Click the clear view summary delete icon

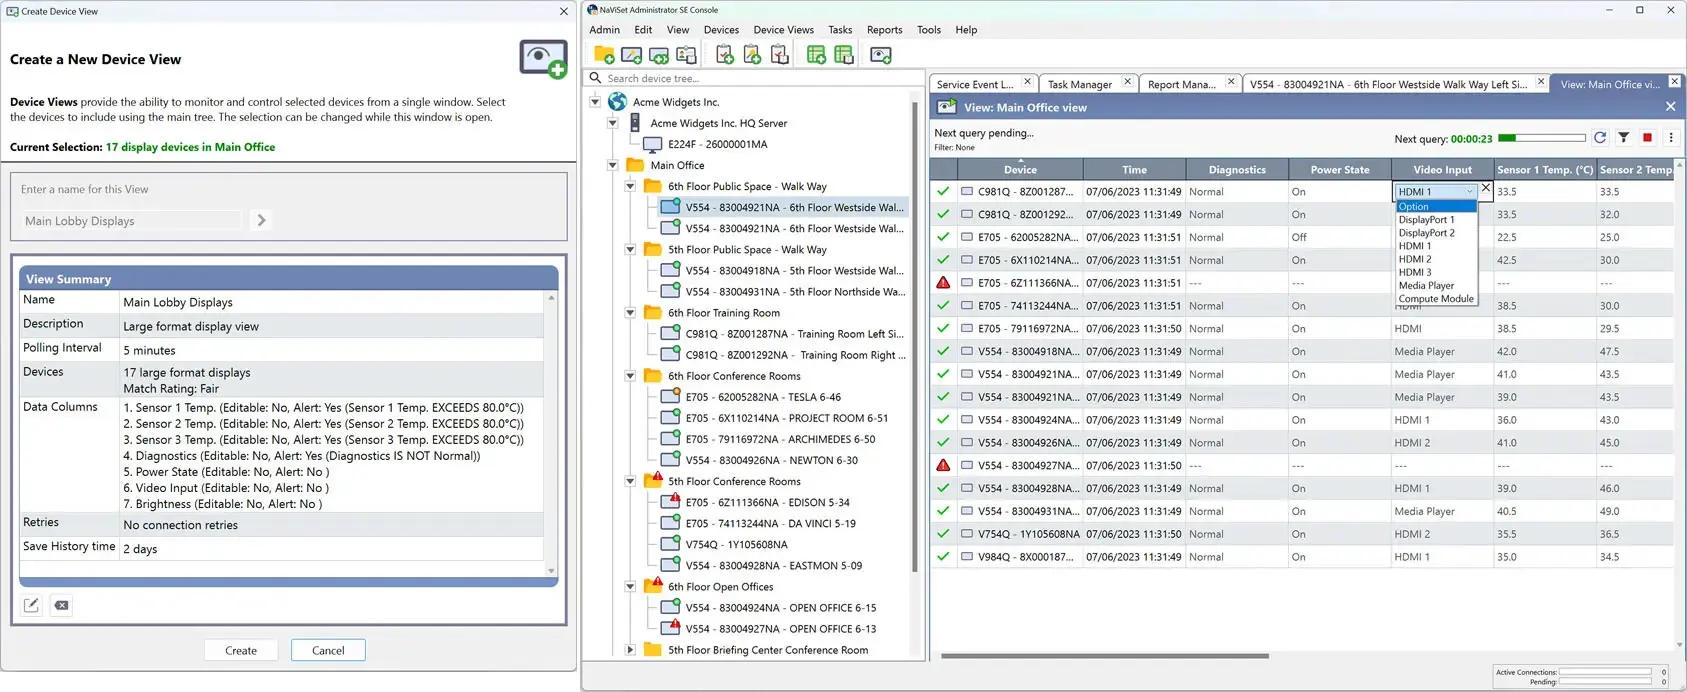point(62,605)
